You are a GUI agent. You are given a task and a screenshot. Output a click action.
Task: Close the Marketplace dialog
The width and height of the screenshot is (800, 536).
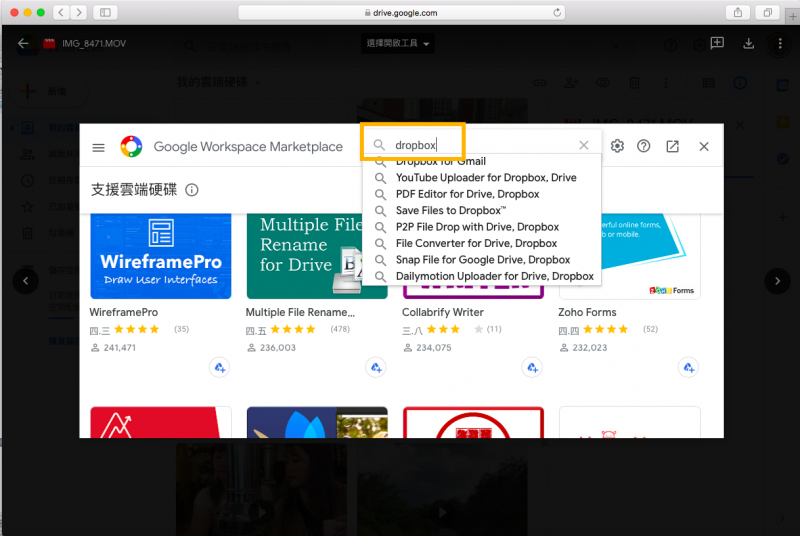pyautogui.click(x=704, y=146)
